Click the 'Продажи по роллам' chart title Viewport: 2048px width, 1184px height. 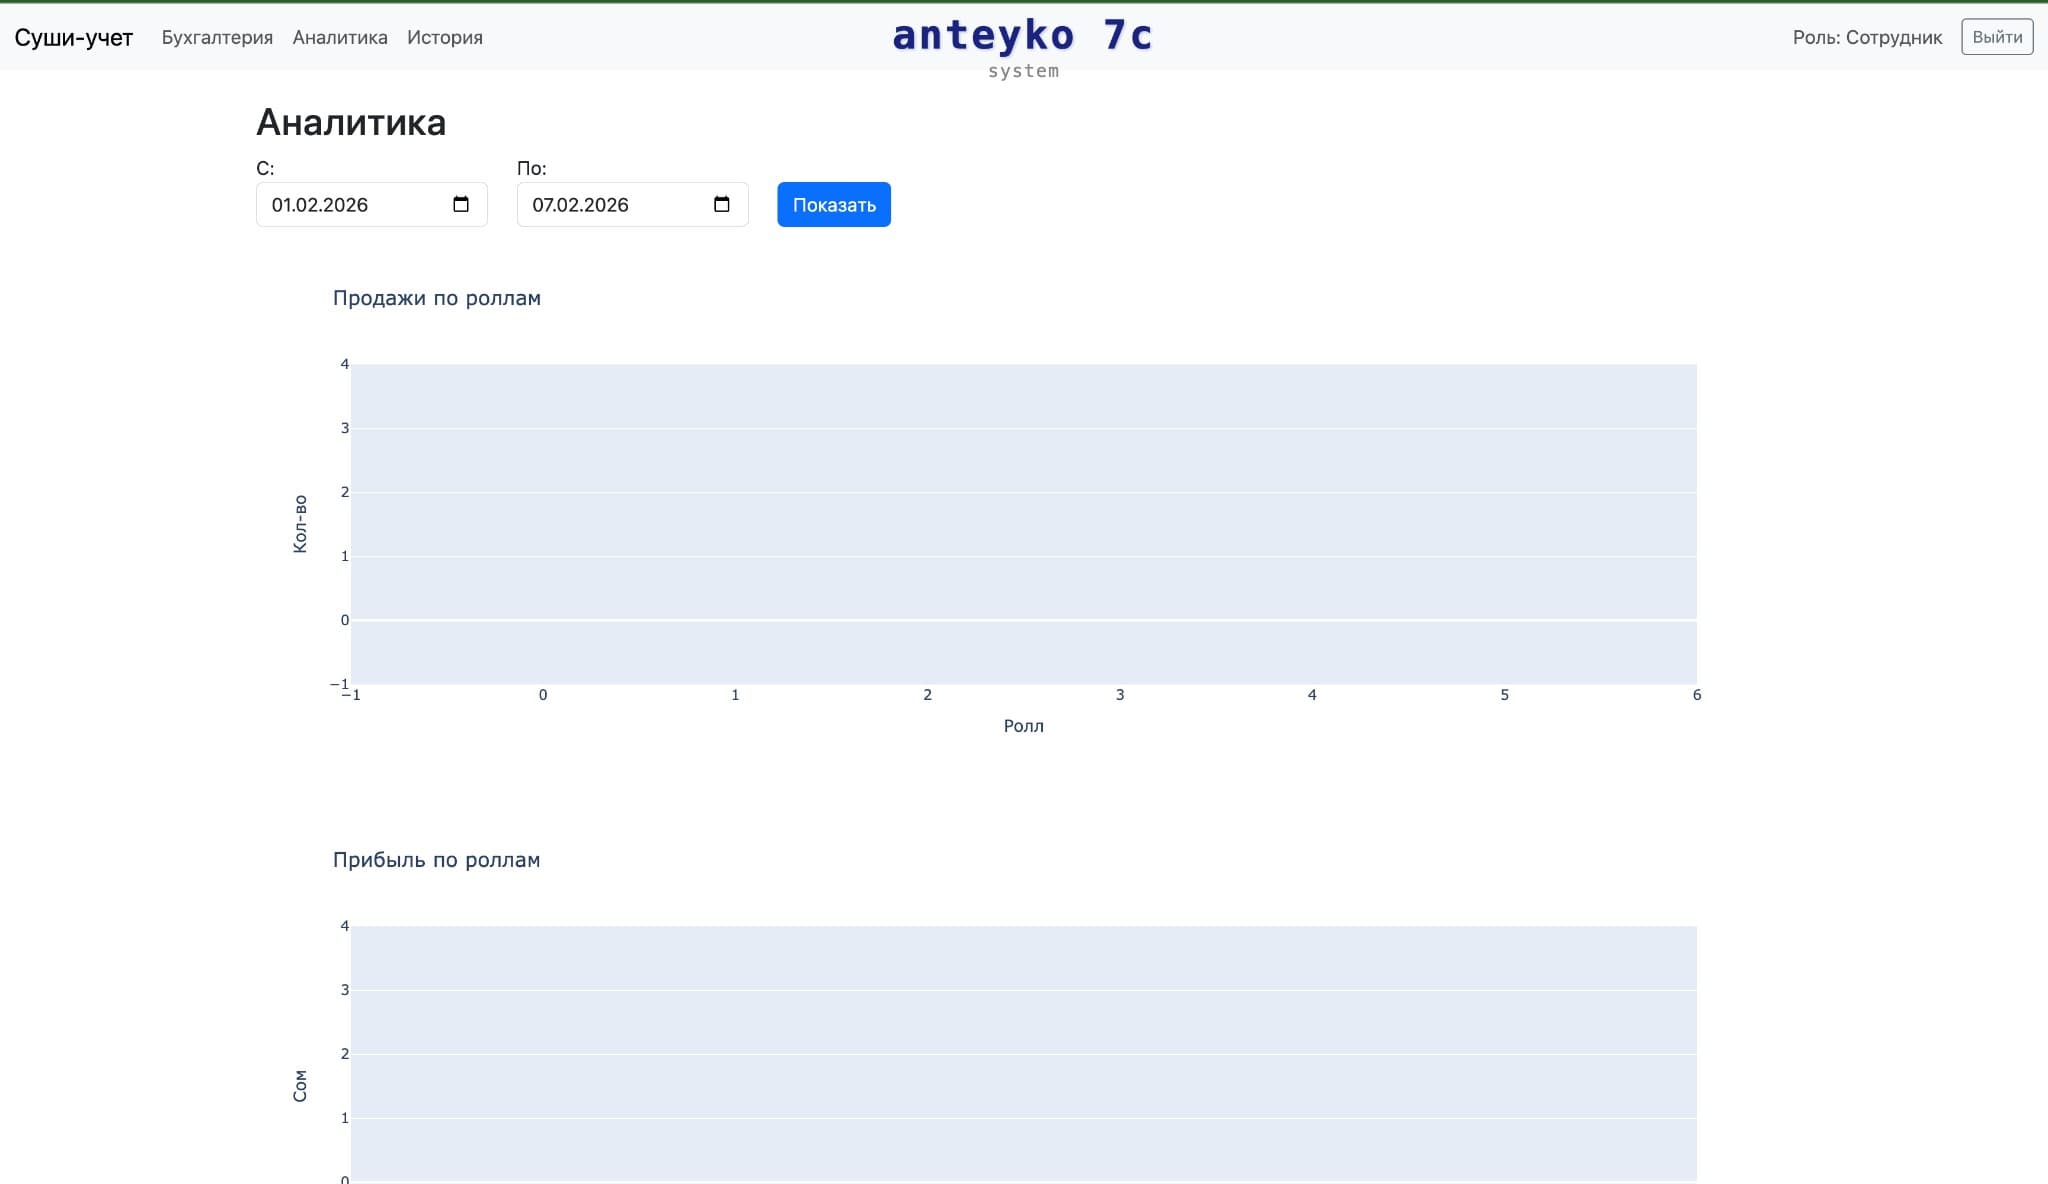(x=437, y=297)
